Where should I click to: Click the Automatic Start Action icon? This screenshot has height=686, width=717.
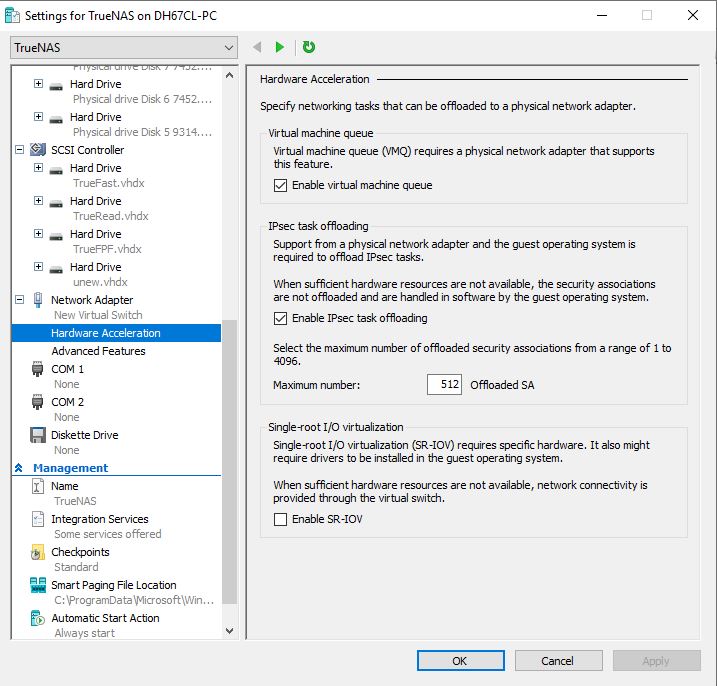click(38, 618)
